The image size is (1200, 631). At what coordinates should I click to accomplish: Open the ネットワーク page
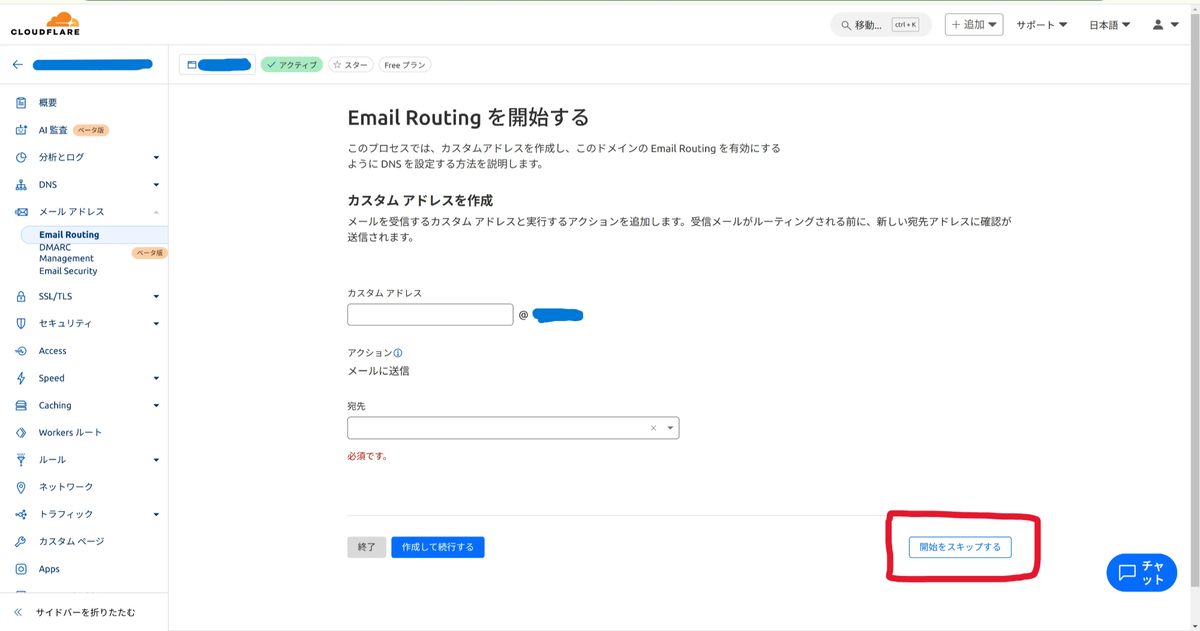click(x=66, y=487)
